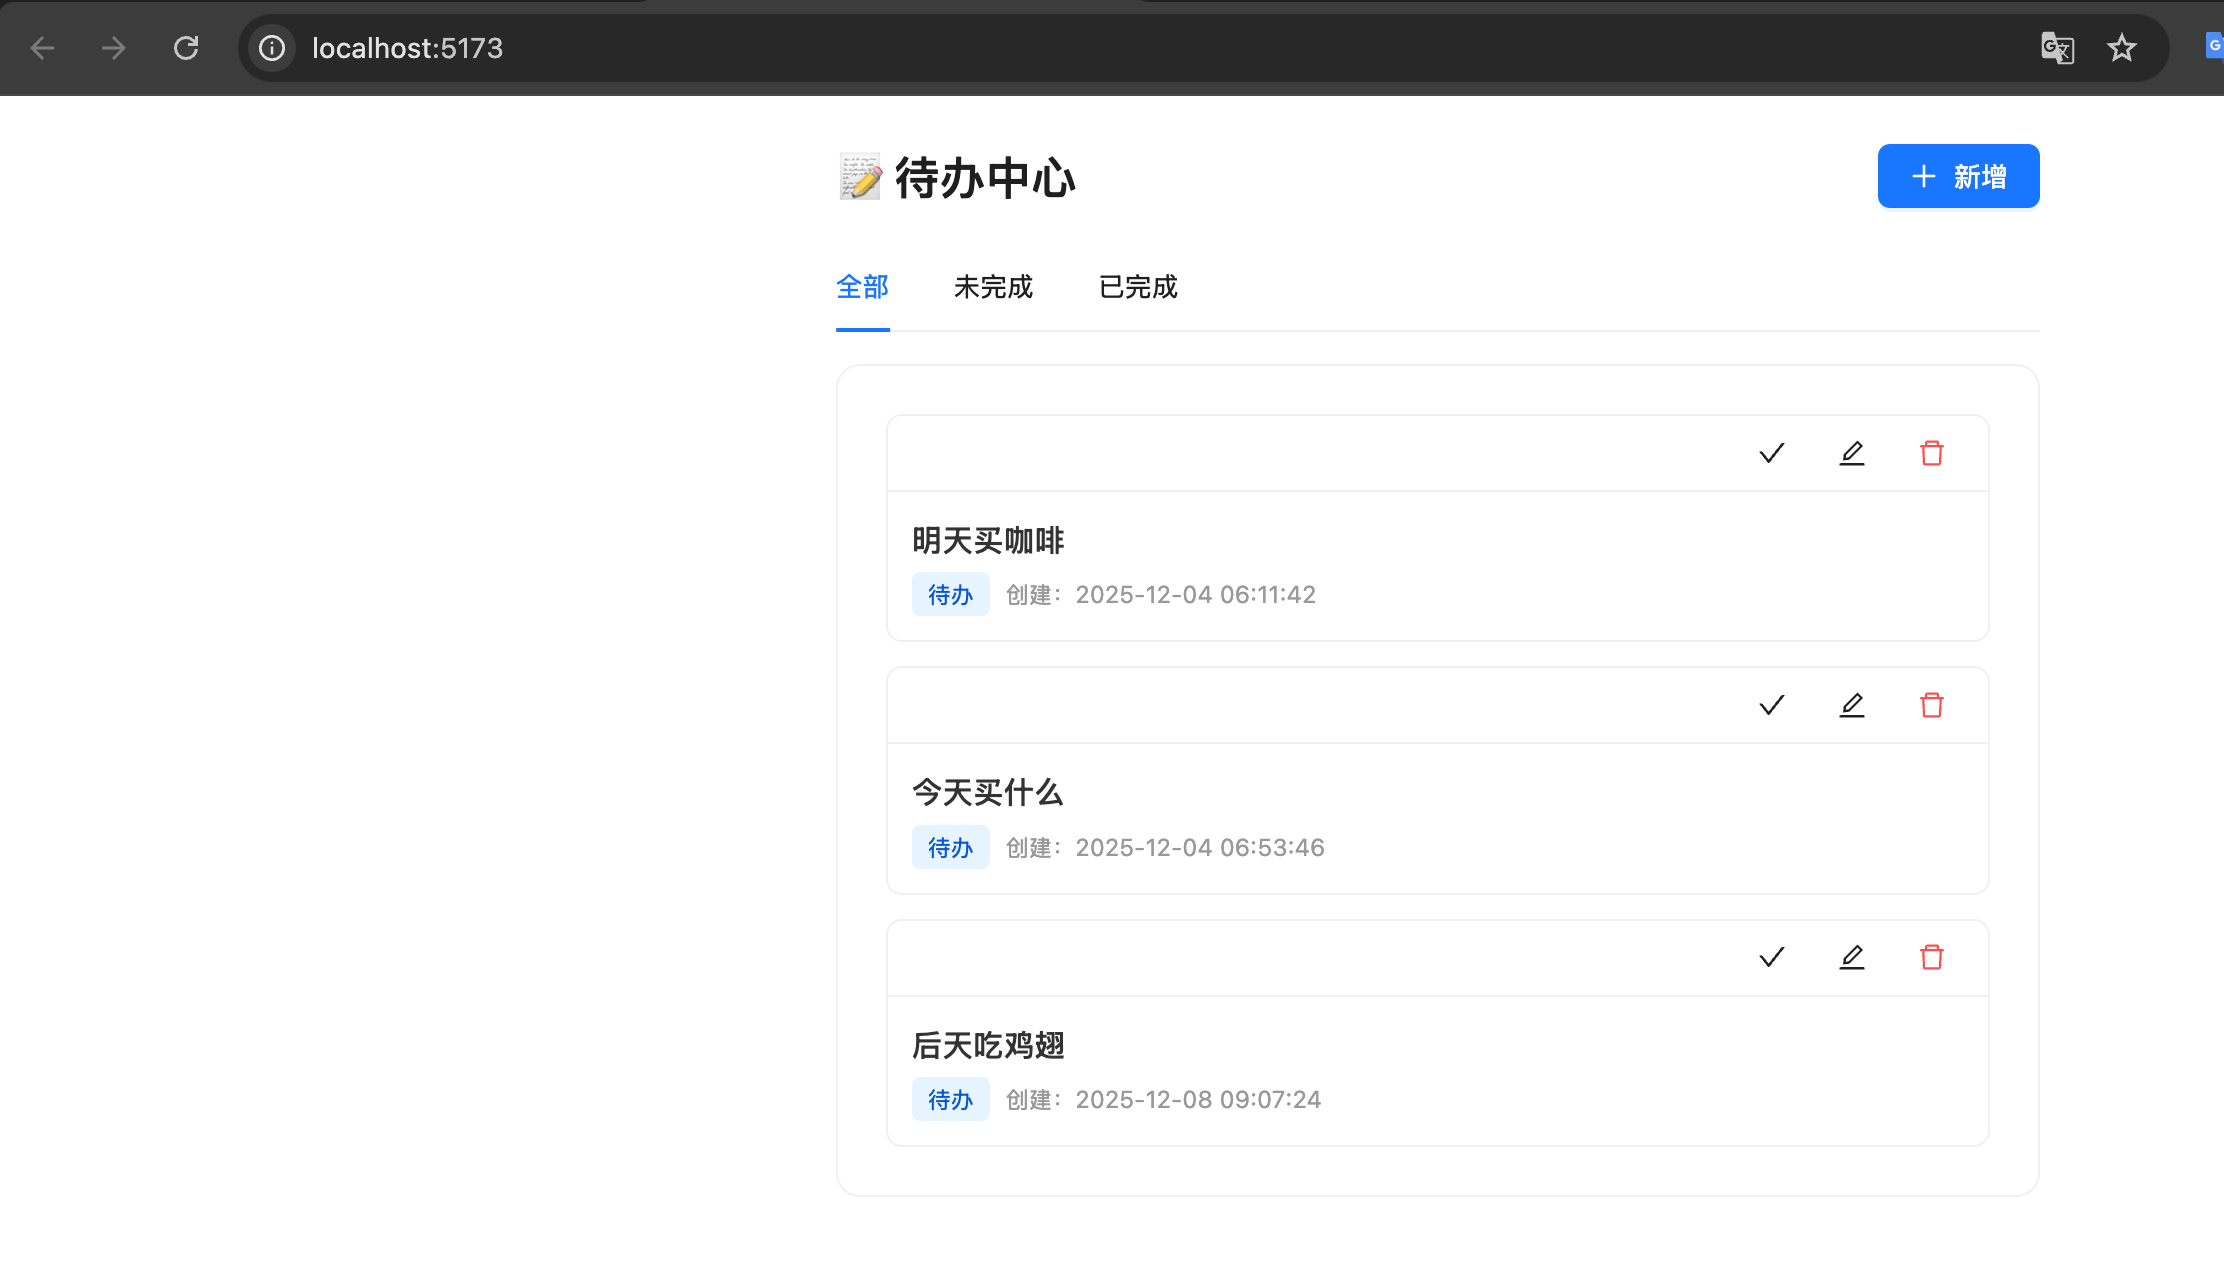
Task: Mark '明天买咖啡' as complete with checkmark
Action: (1771, 453)
